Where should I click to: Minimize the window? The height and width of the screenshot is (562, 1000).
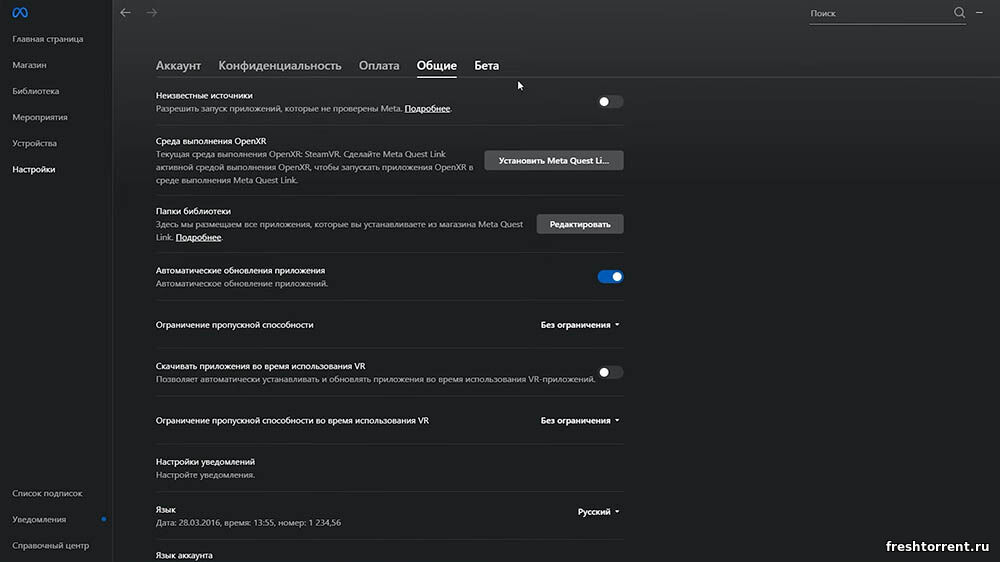(x=980, y=13)
